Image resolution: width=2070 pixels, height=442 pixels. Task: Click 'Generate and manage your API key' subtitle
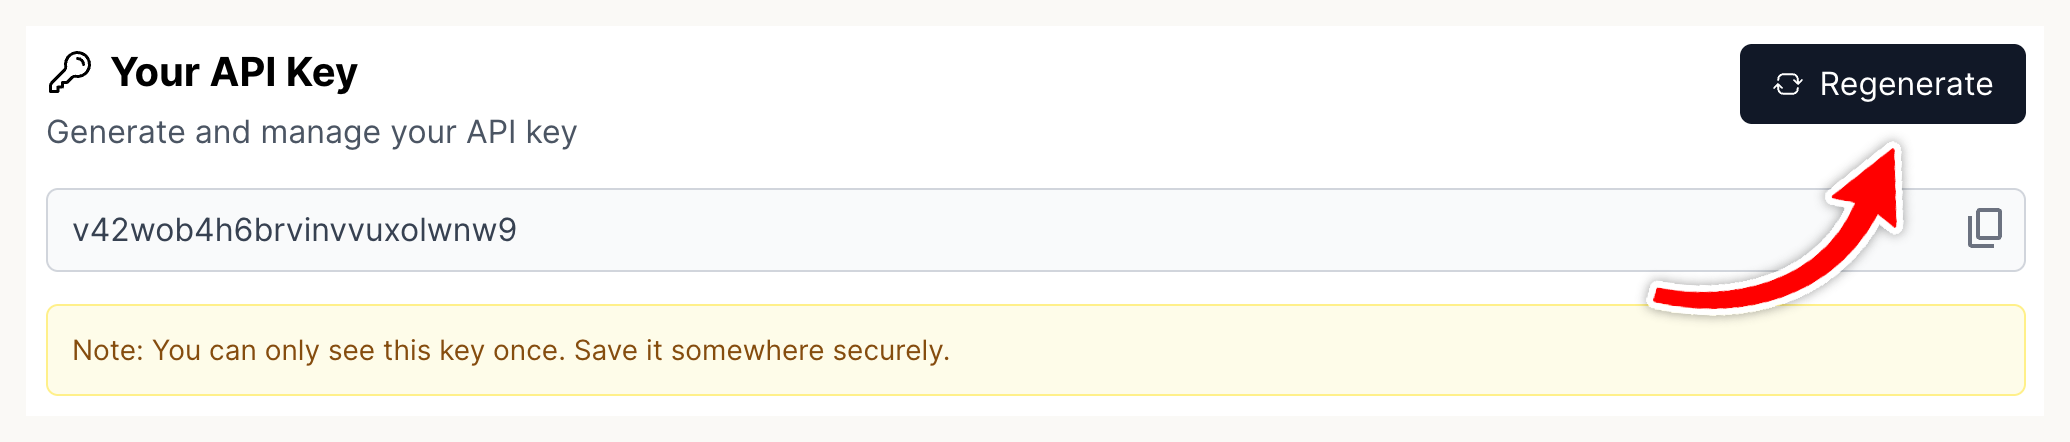pos(312,132)
